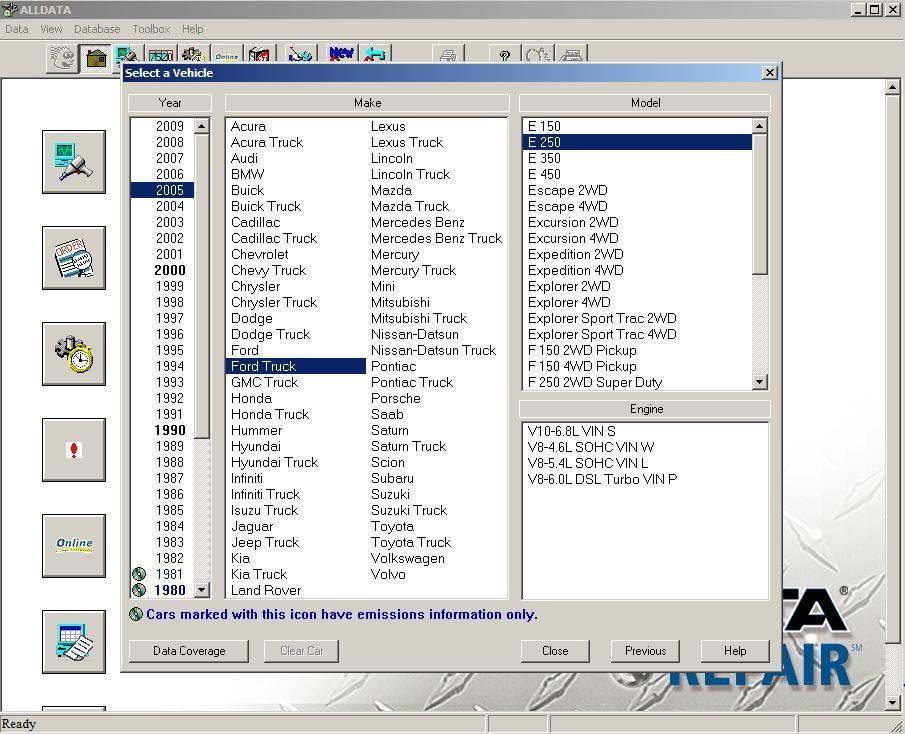Click the red exclamation sidebar icon
This screenshot has height=734, width=905.
coord(74,450)
